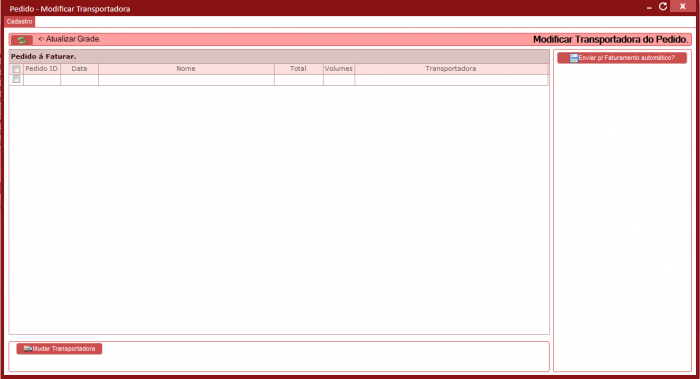Click Enviar p/ Faturamento automático button

[x=622, y=58]
